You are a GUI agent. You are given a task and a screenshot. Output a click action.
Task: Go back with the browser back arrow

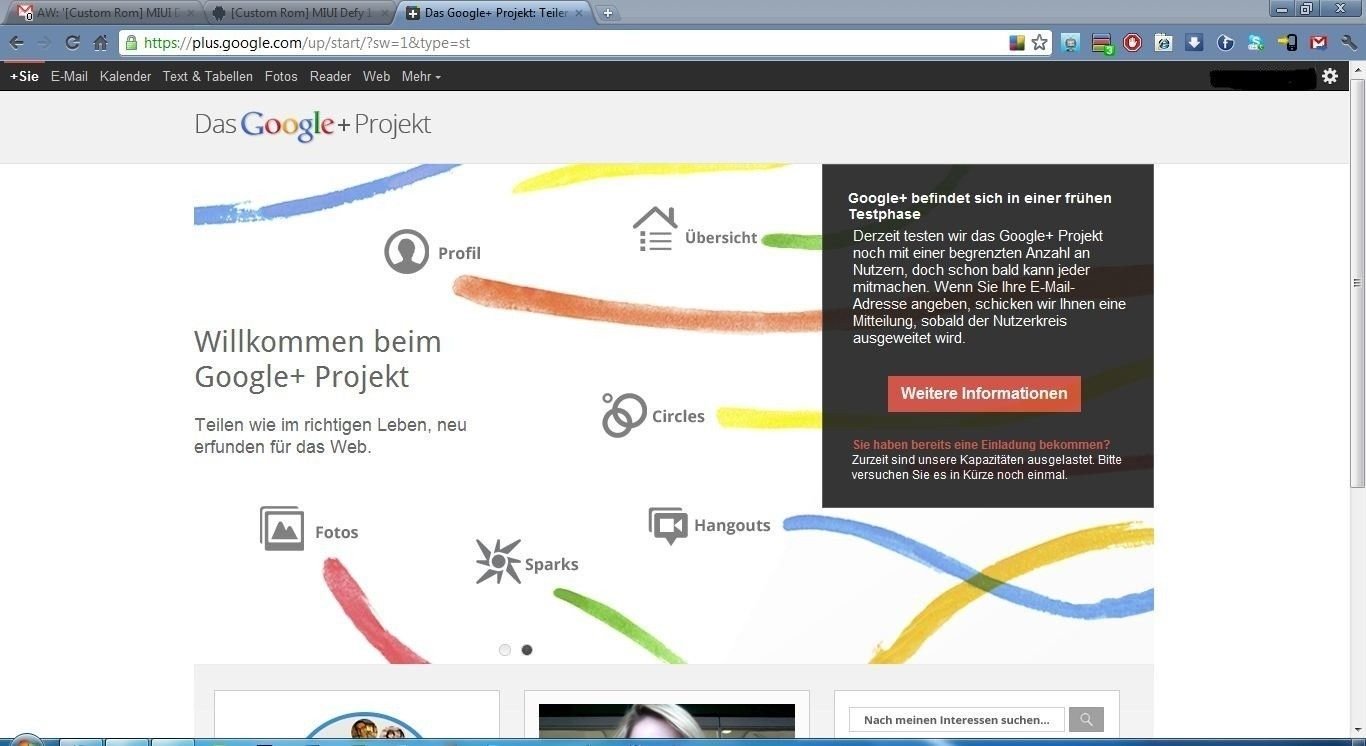16,43
